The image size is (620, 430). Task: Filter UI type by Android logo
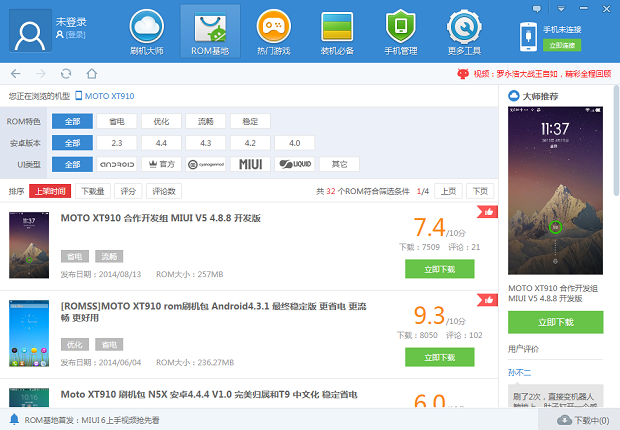[x=117, y=164]
